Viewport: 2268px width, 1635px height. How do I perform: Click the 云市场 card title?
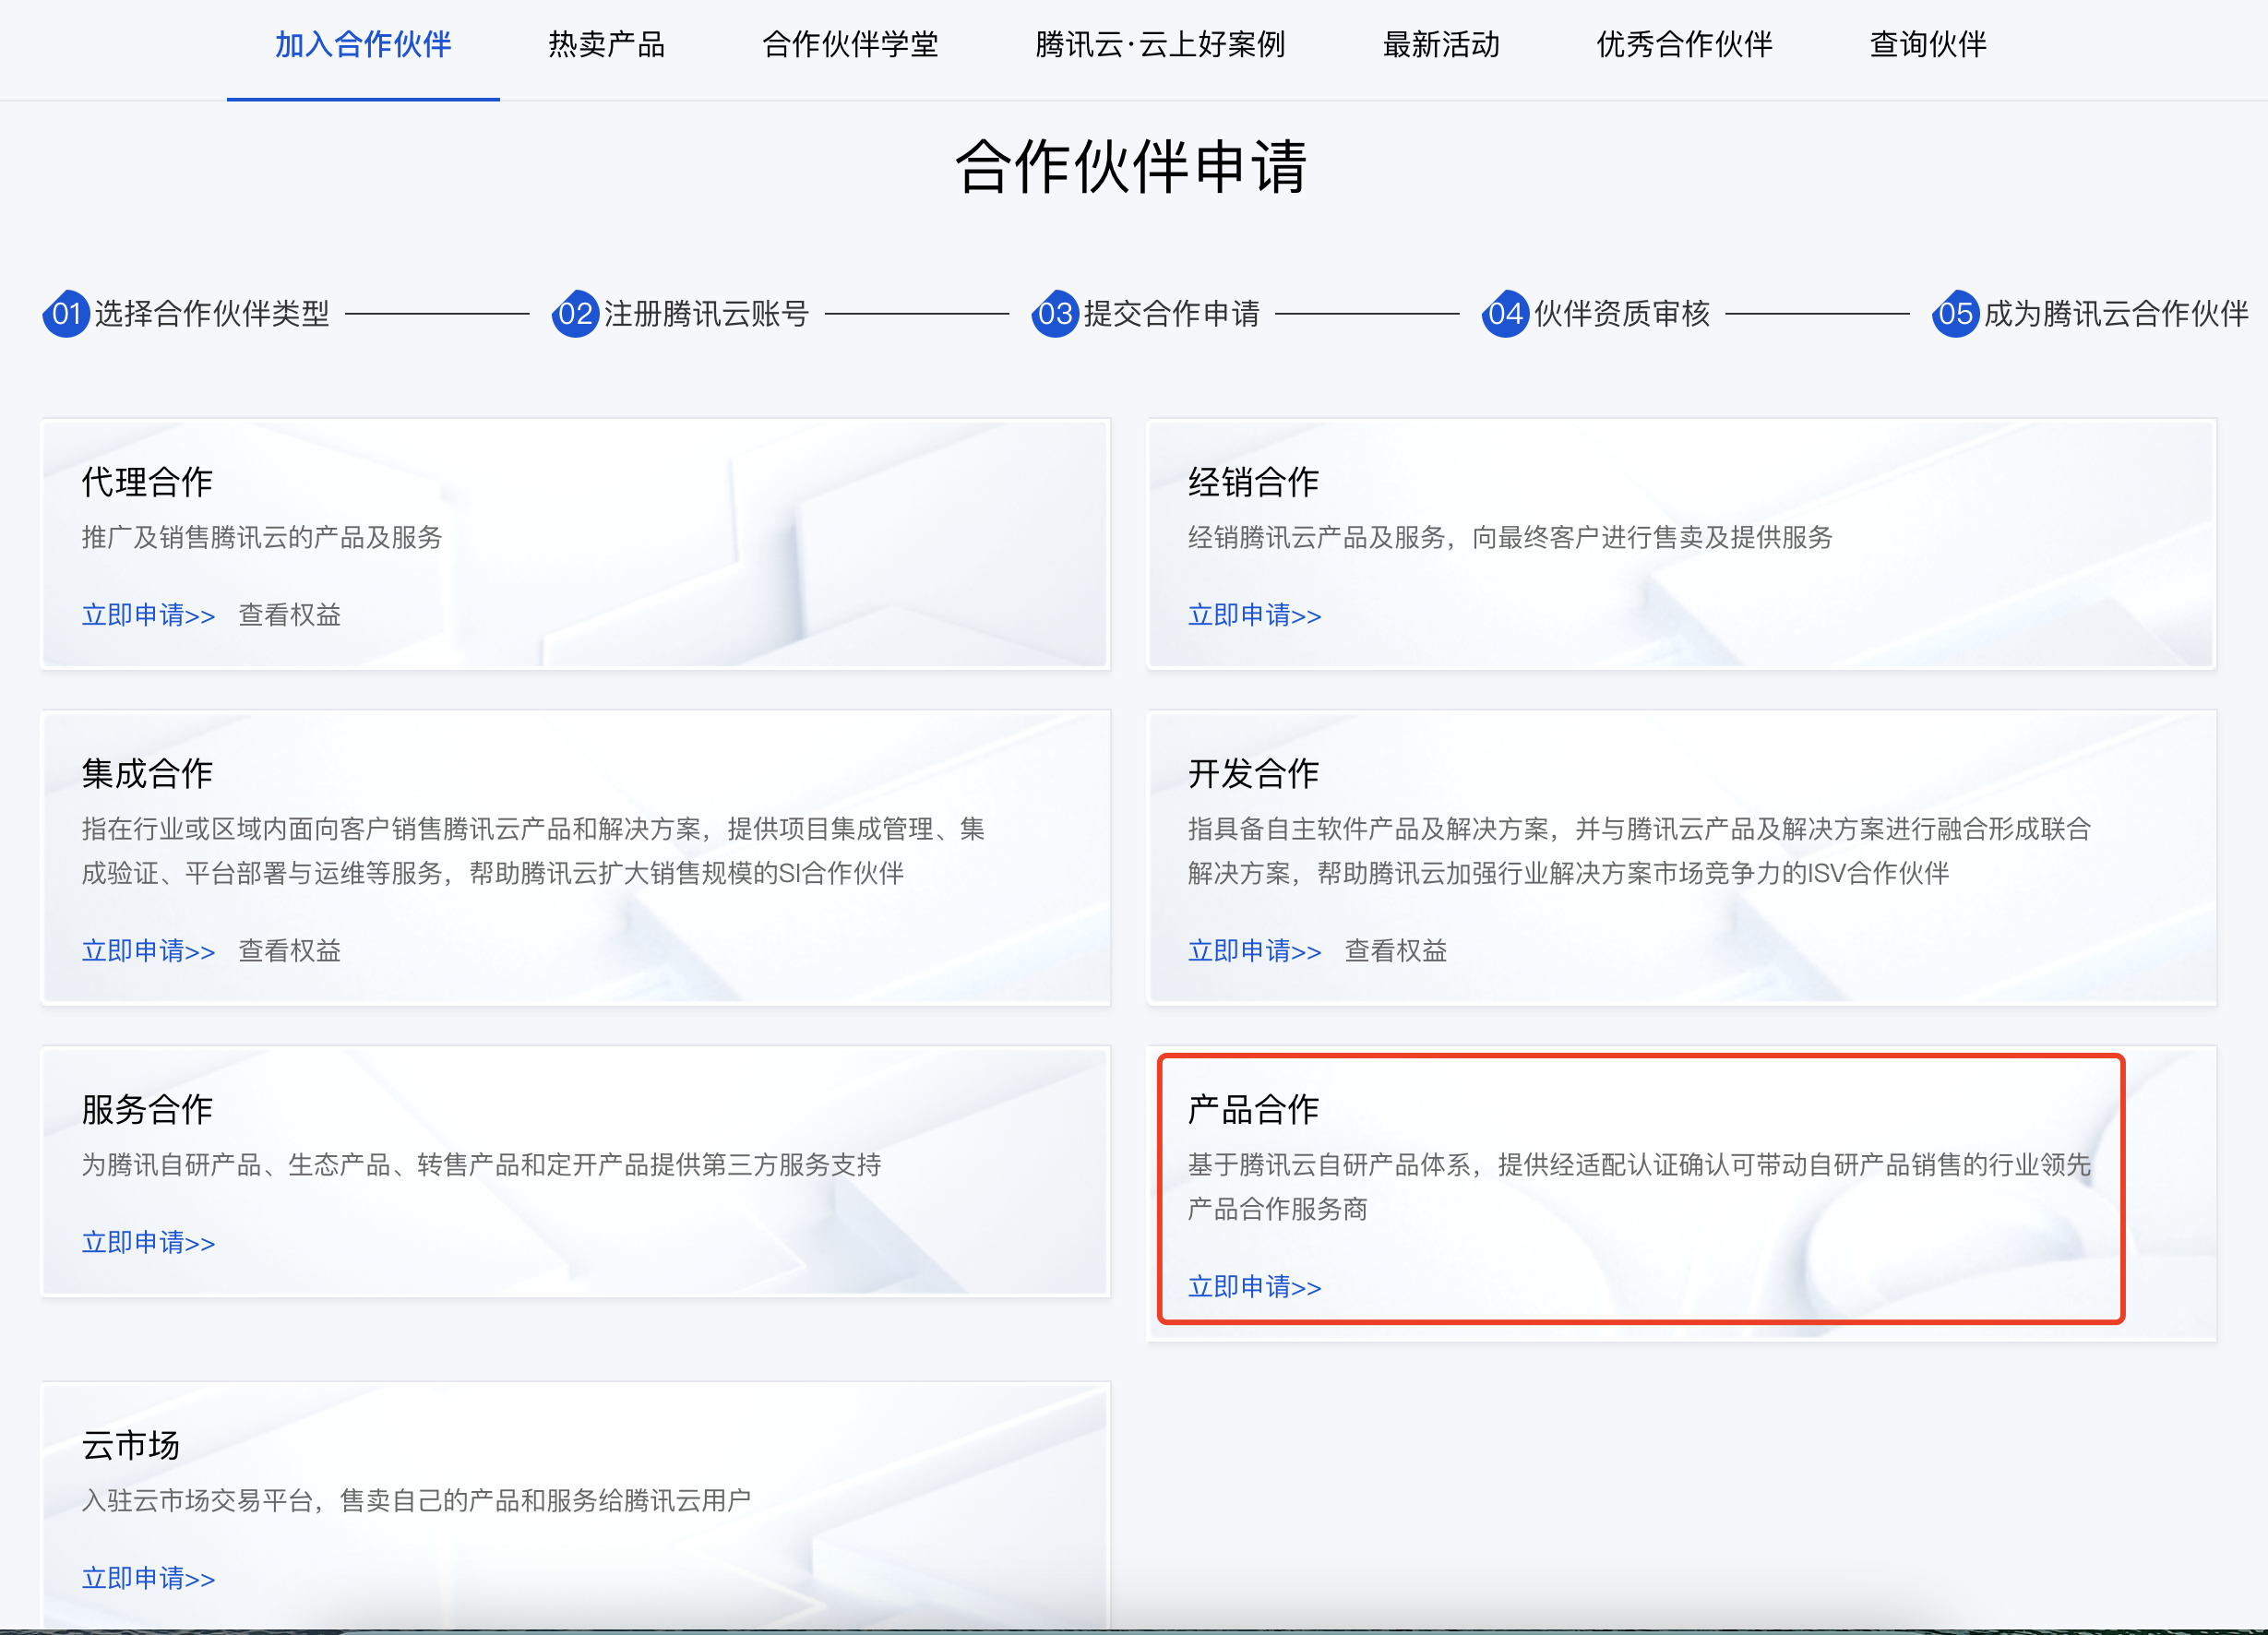pyautogui.click(x=131, y=1446)
